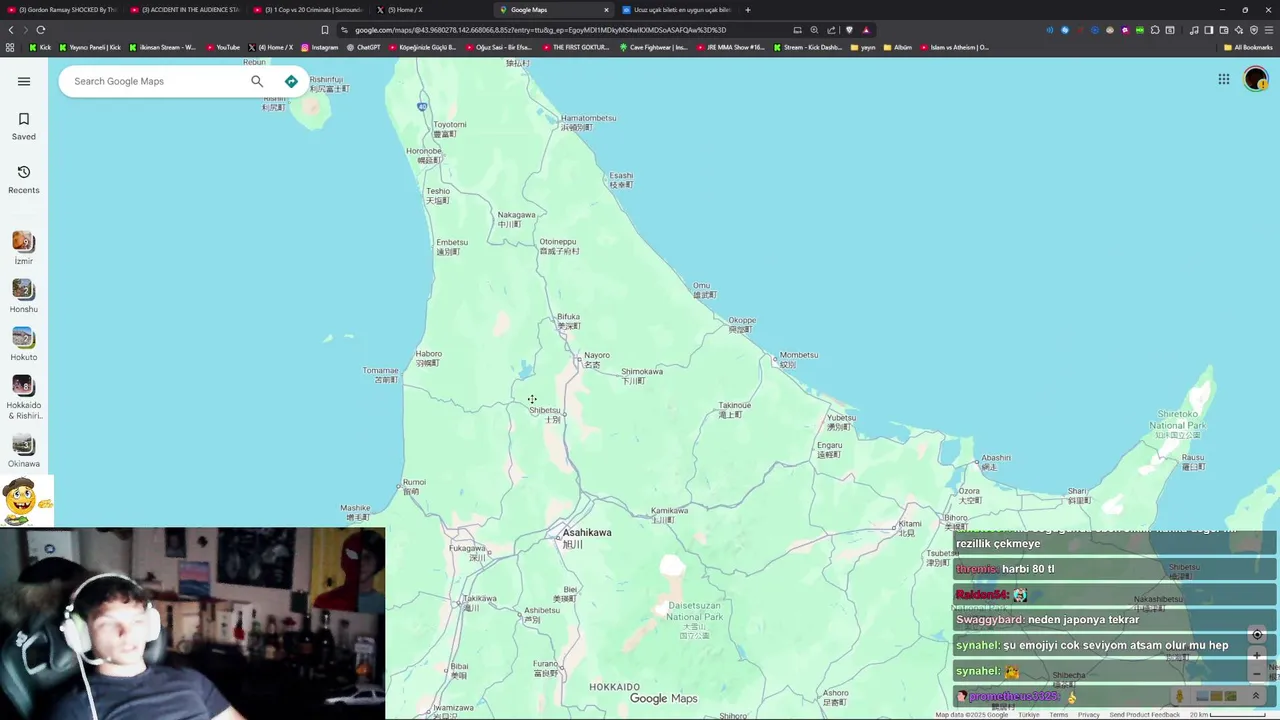Switch to the ACCIDENT IN THE AUDIENCE tab
Viewport: 1280px width, 720px height.
185,10
